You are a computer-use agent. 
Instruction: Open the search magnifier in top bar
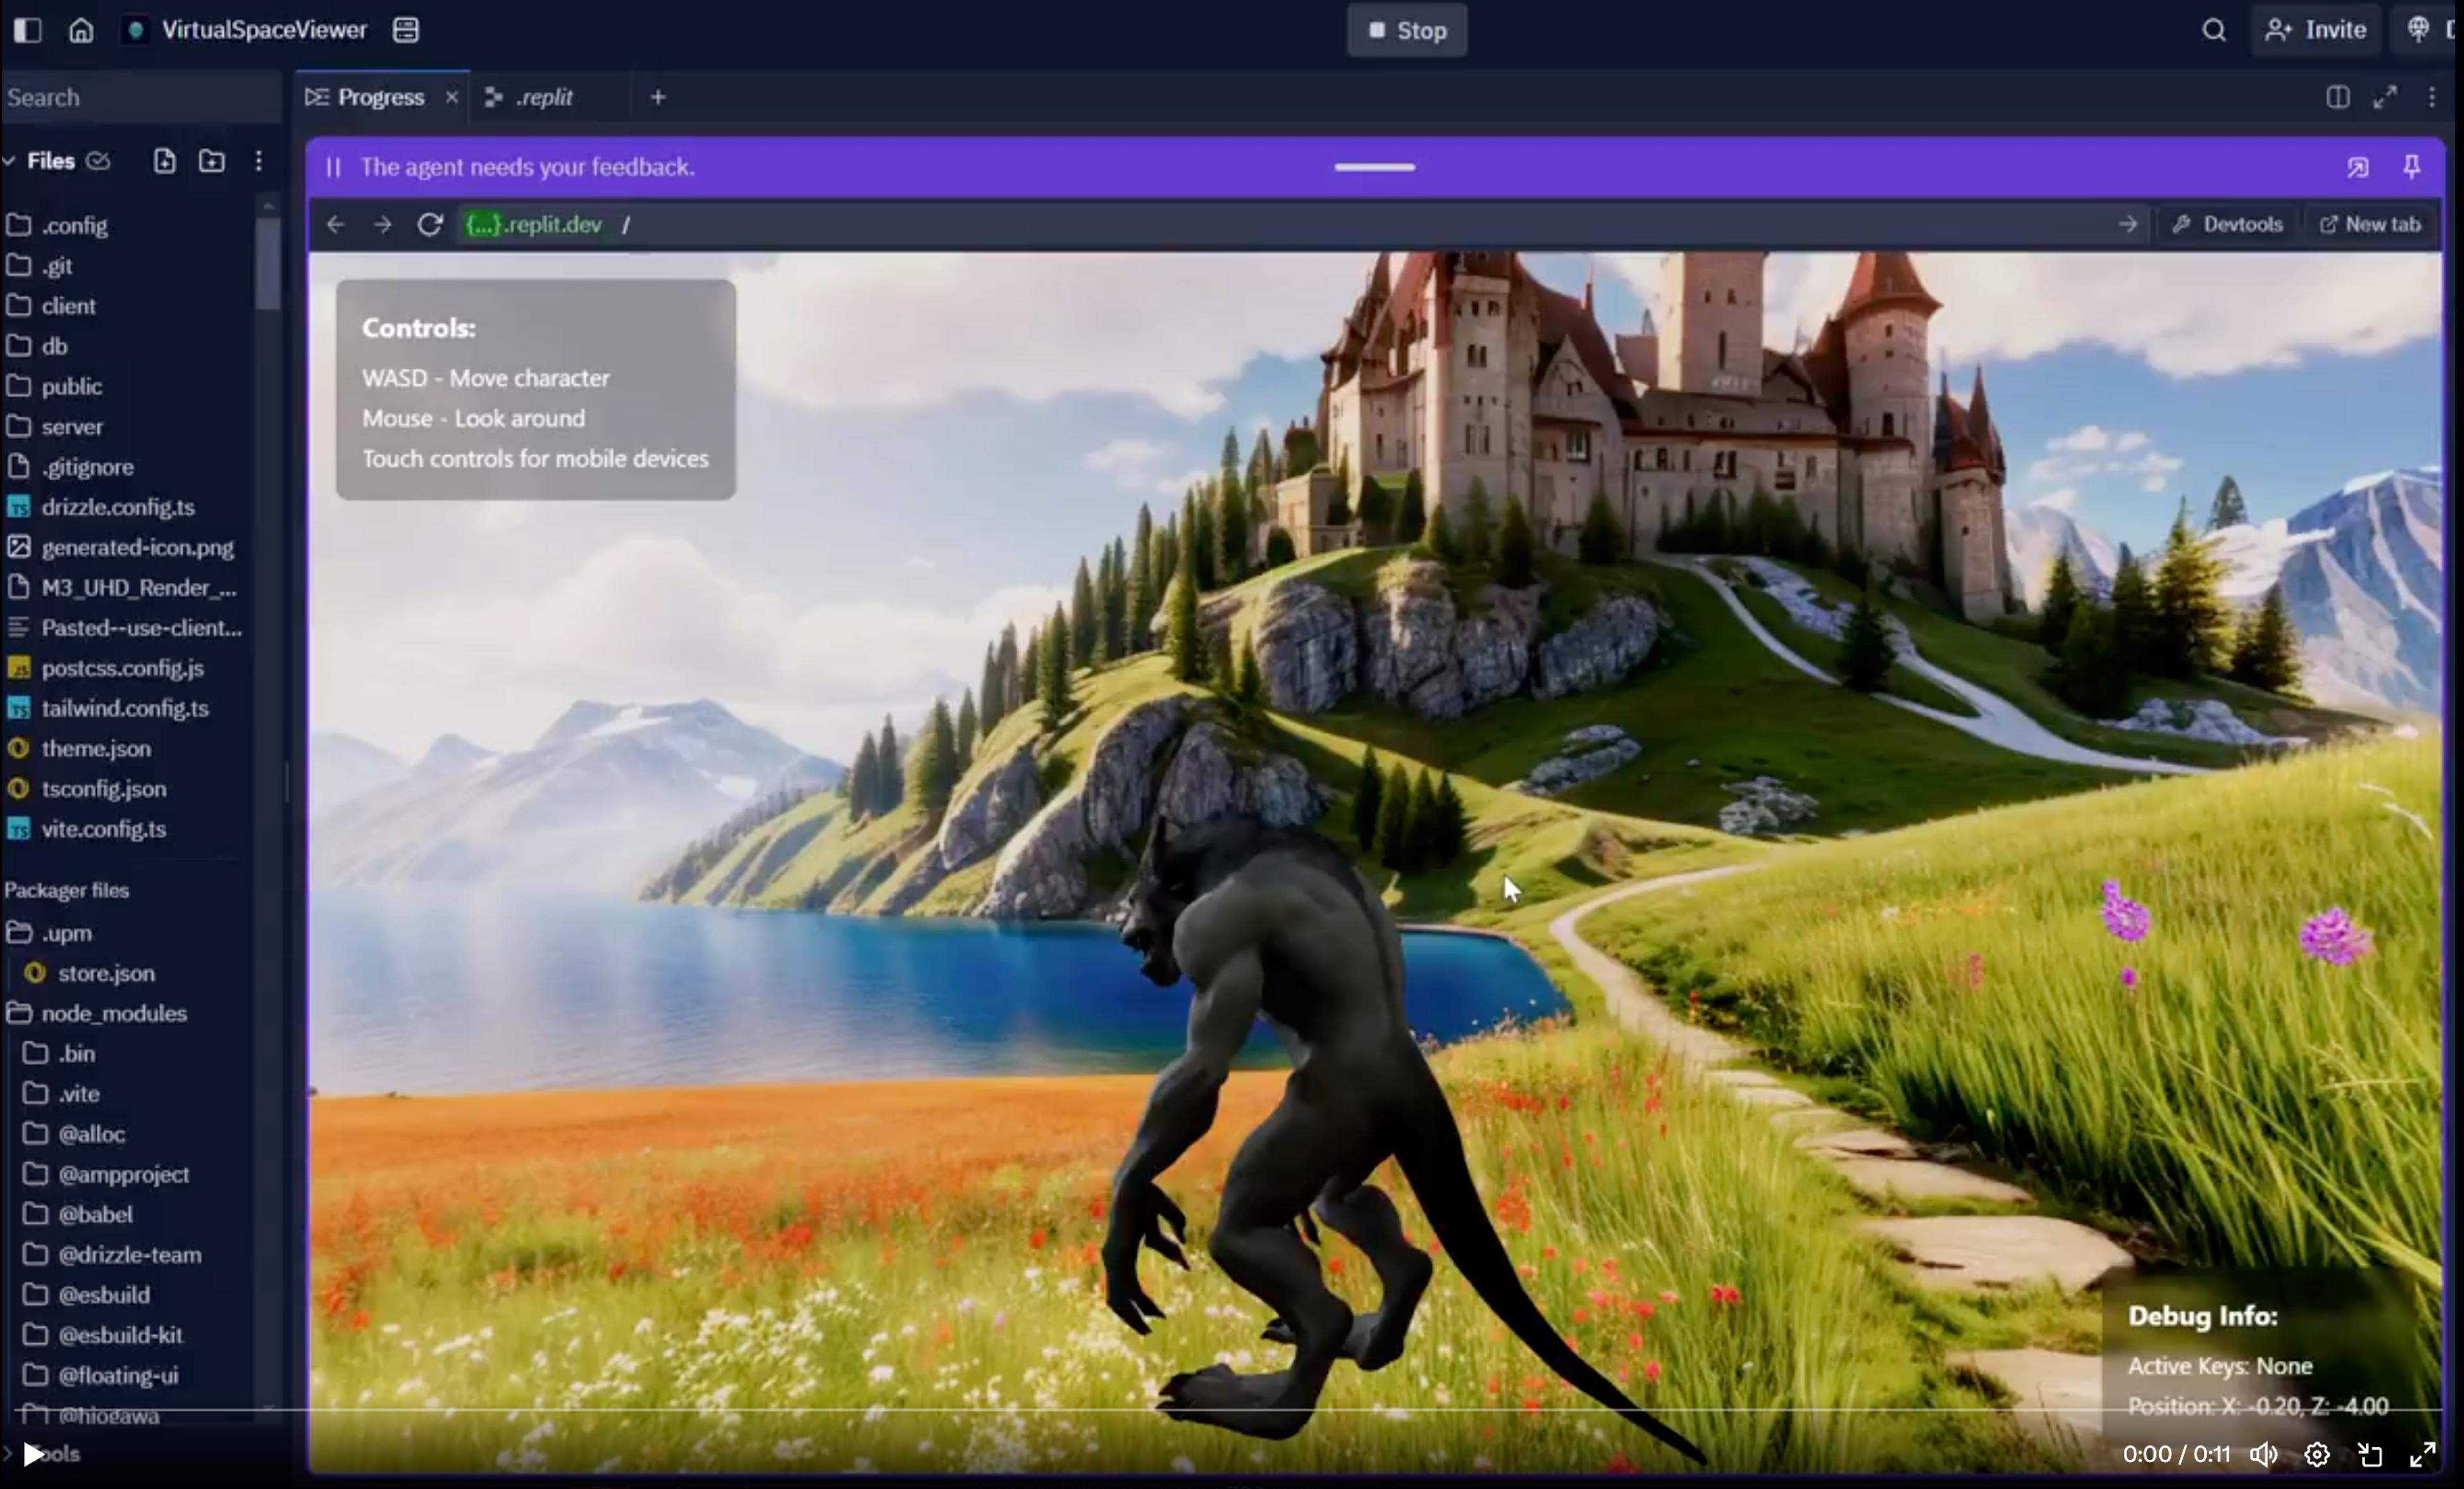(x=2214, y=30)
